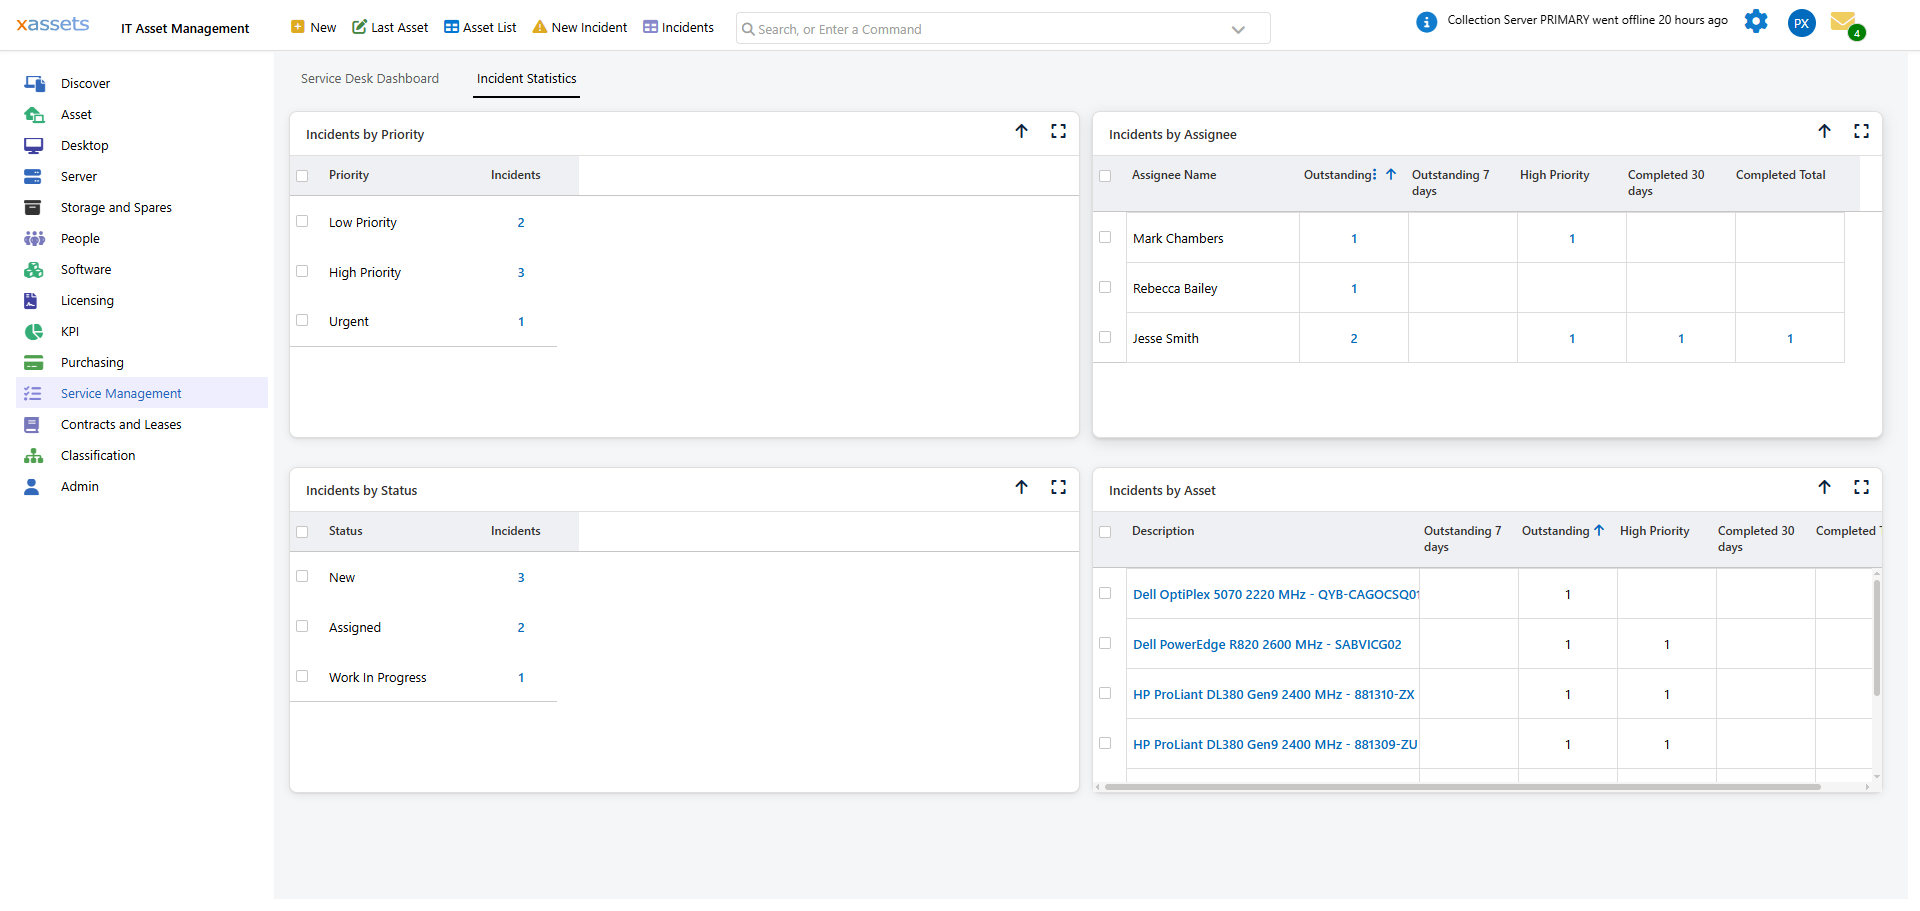Select the Jesse Smith row checkbox
The width and height of the screenshot is (1920, 911).
tap(1106, 337)
